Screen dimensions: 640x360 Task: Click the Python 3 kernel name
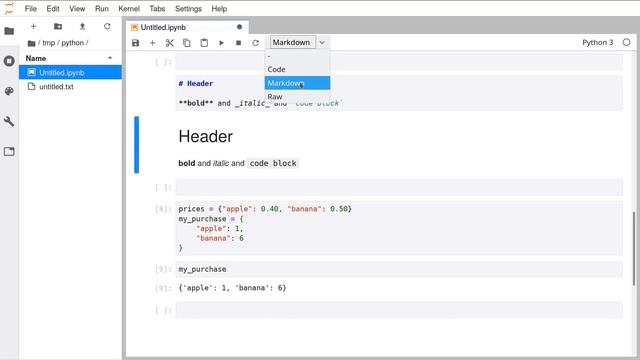[598, 42]
